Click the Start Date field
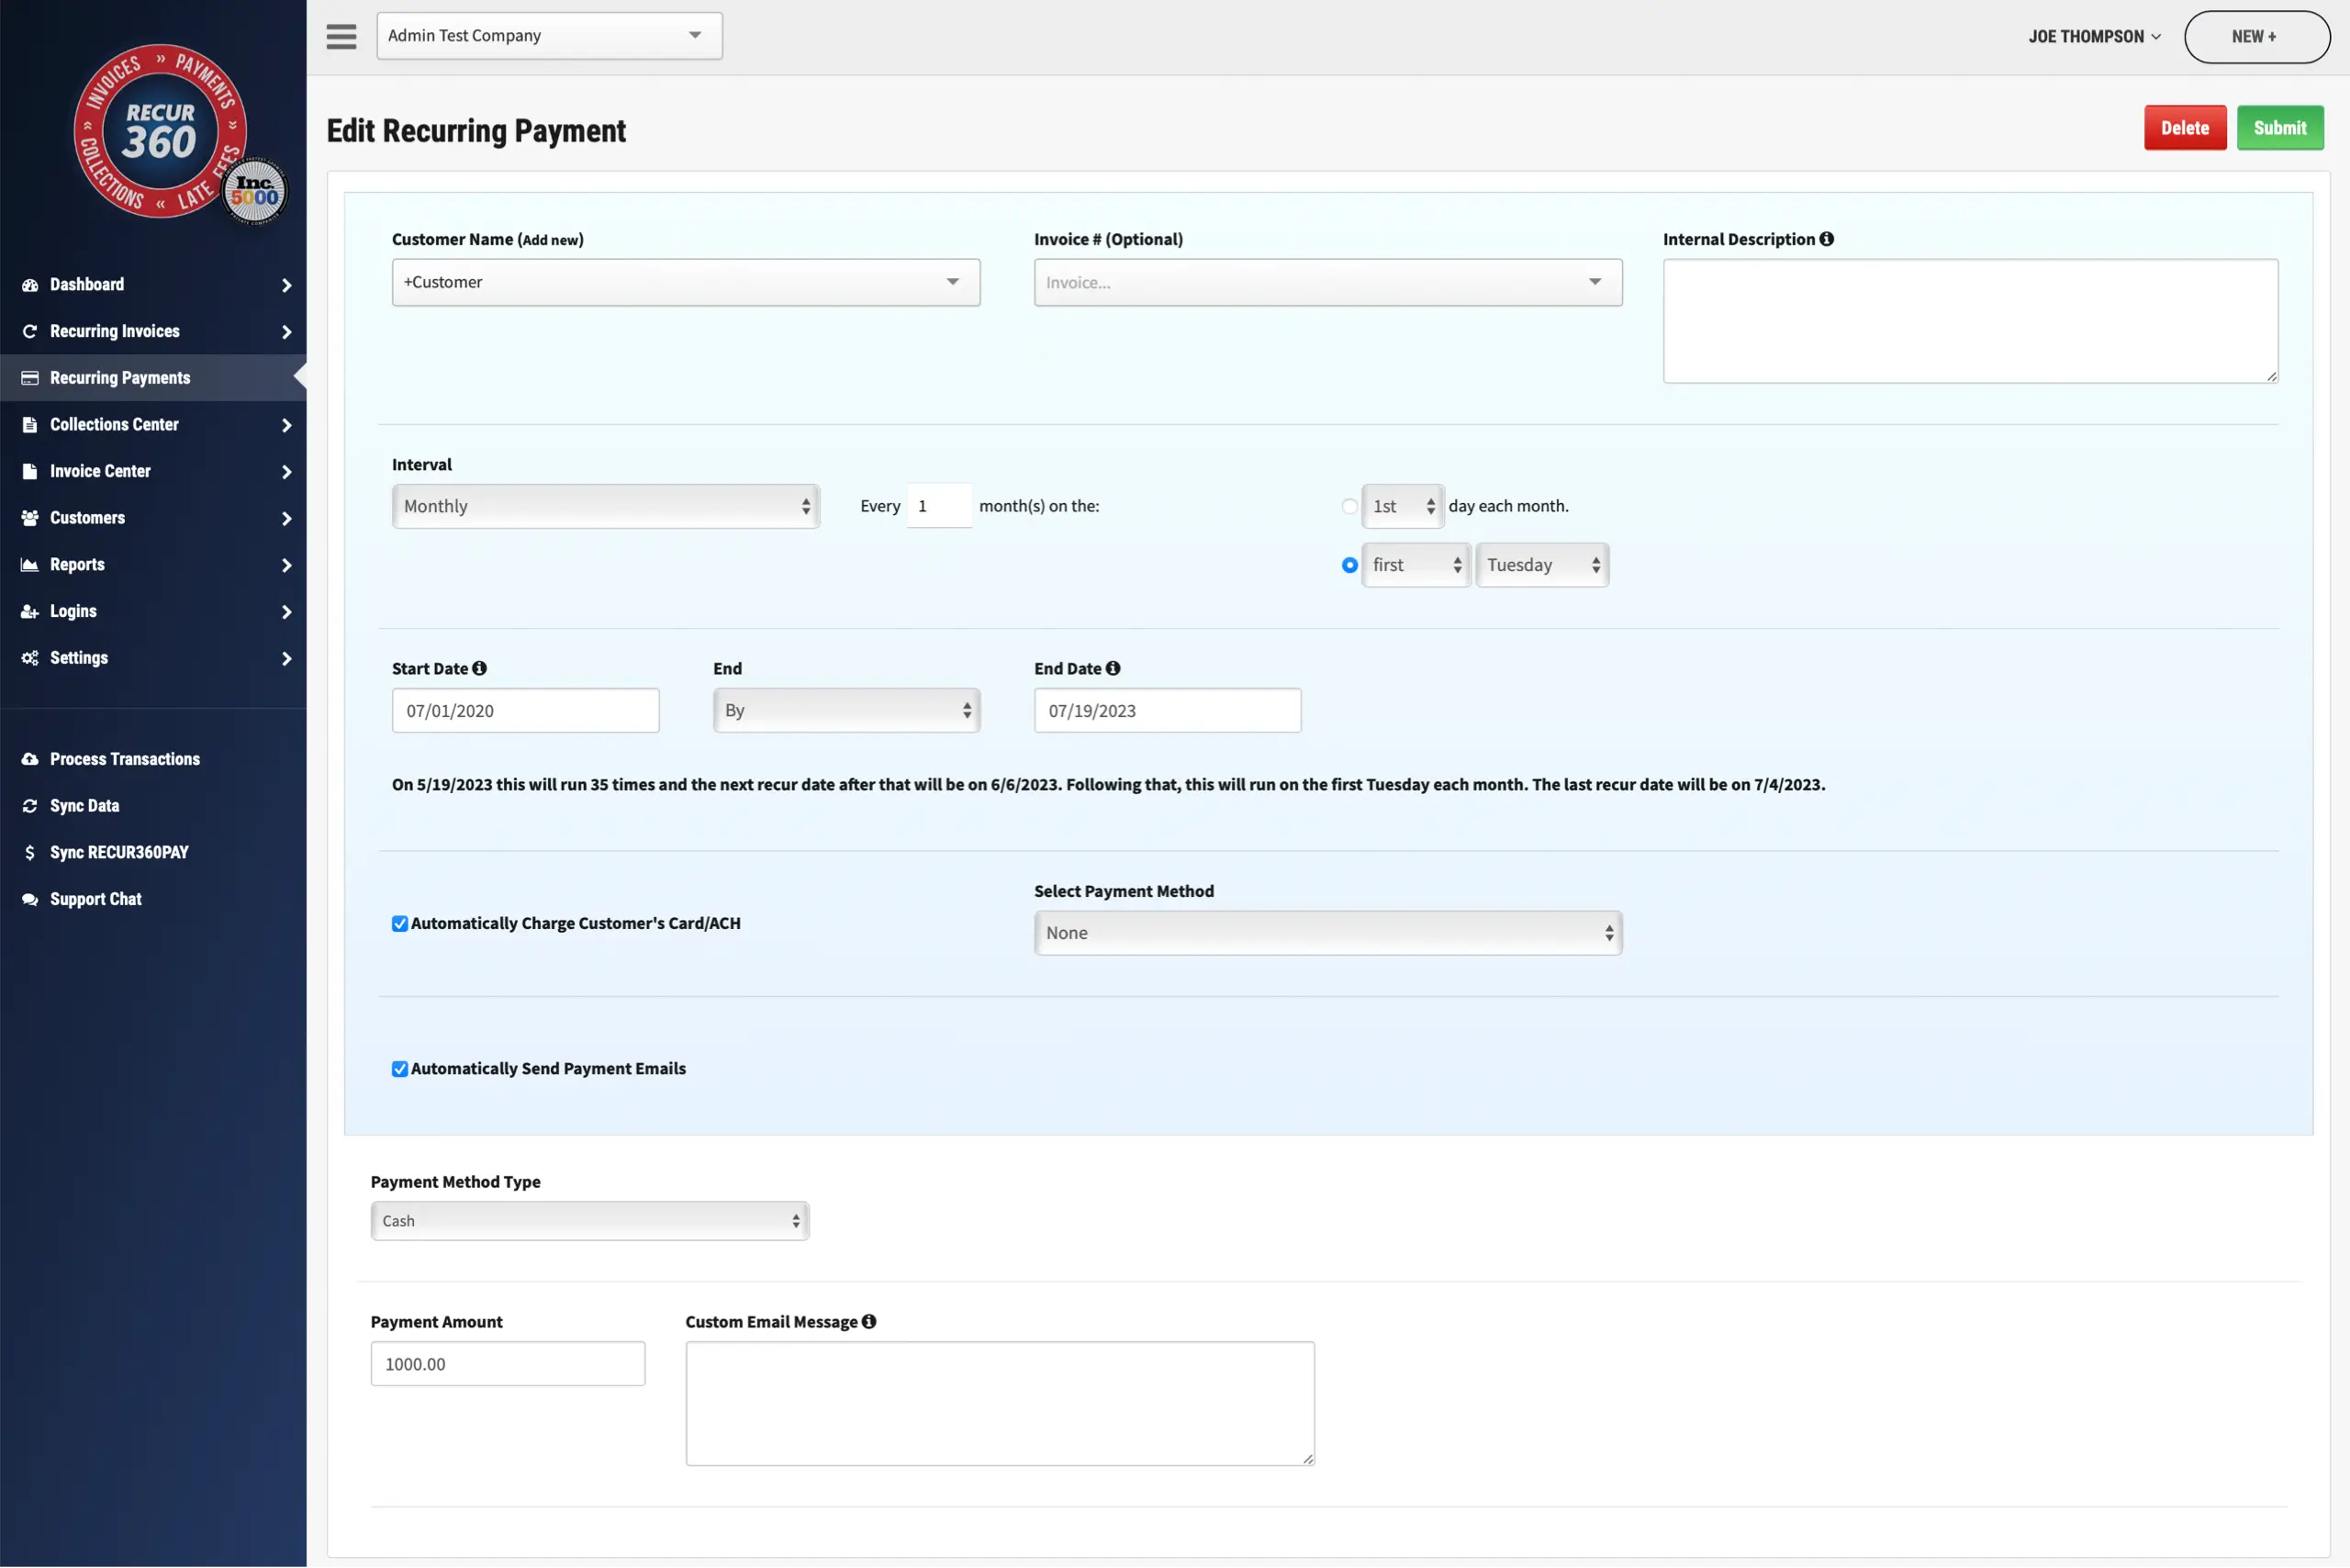 525,710
